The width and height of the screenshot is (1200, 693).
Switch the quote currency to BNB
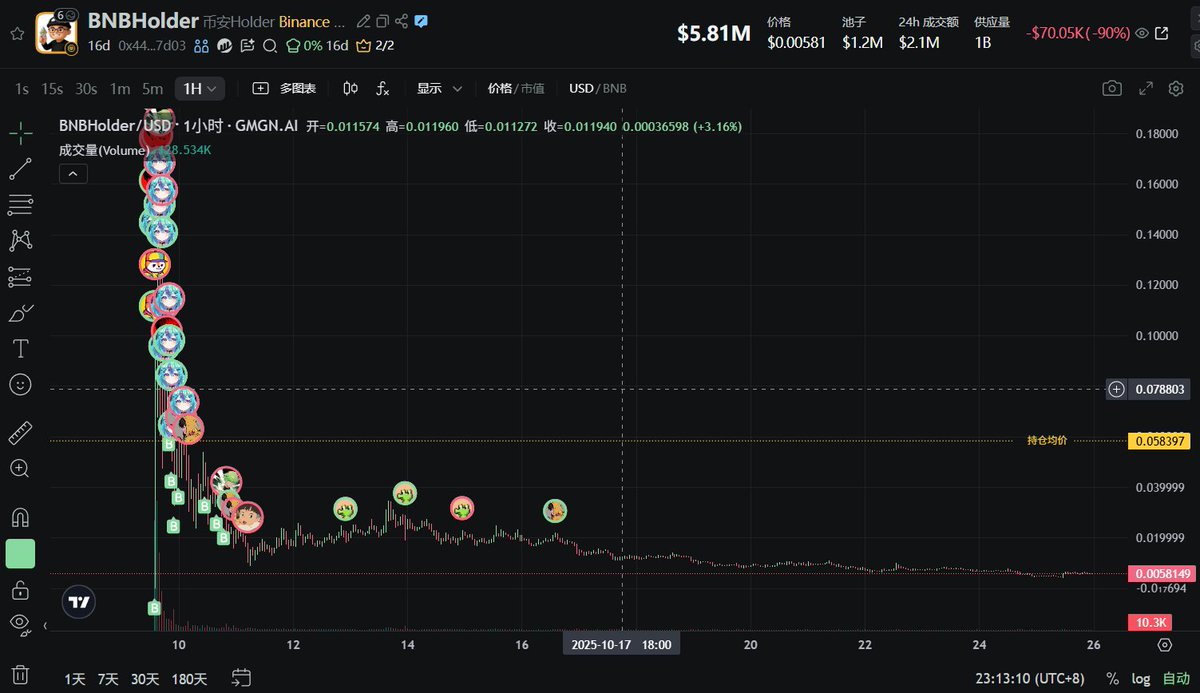coord(615,89)
